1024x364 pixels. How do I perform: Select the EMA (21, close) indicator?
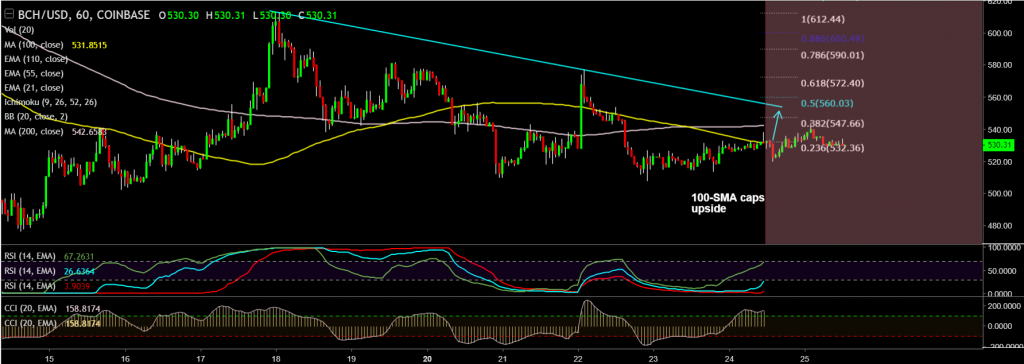(x=32, y=88)
